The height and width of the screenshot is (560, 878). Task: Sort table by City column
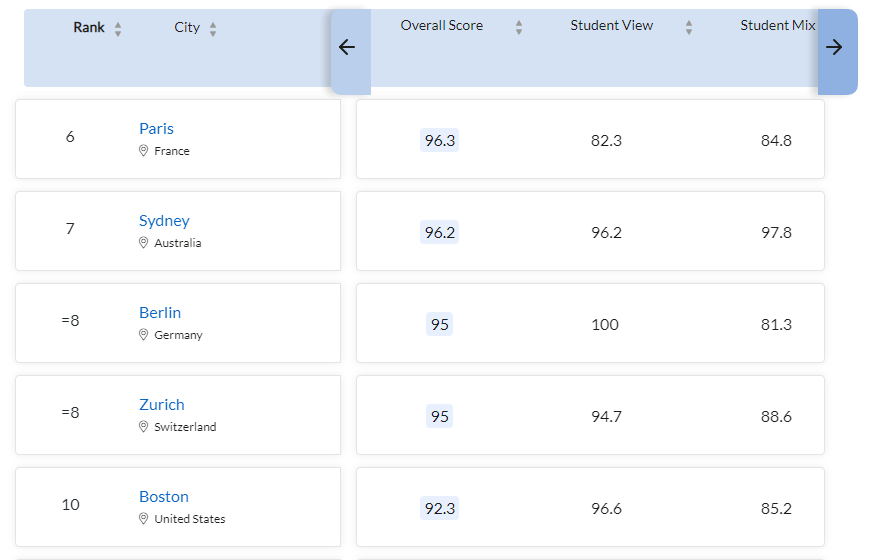[x=213, y=29]
